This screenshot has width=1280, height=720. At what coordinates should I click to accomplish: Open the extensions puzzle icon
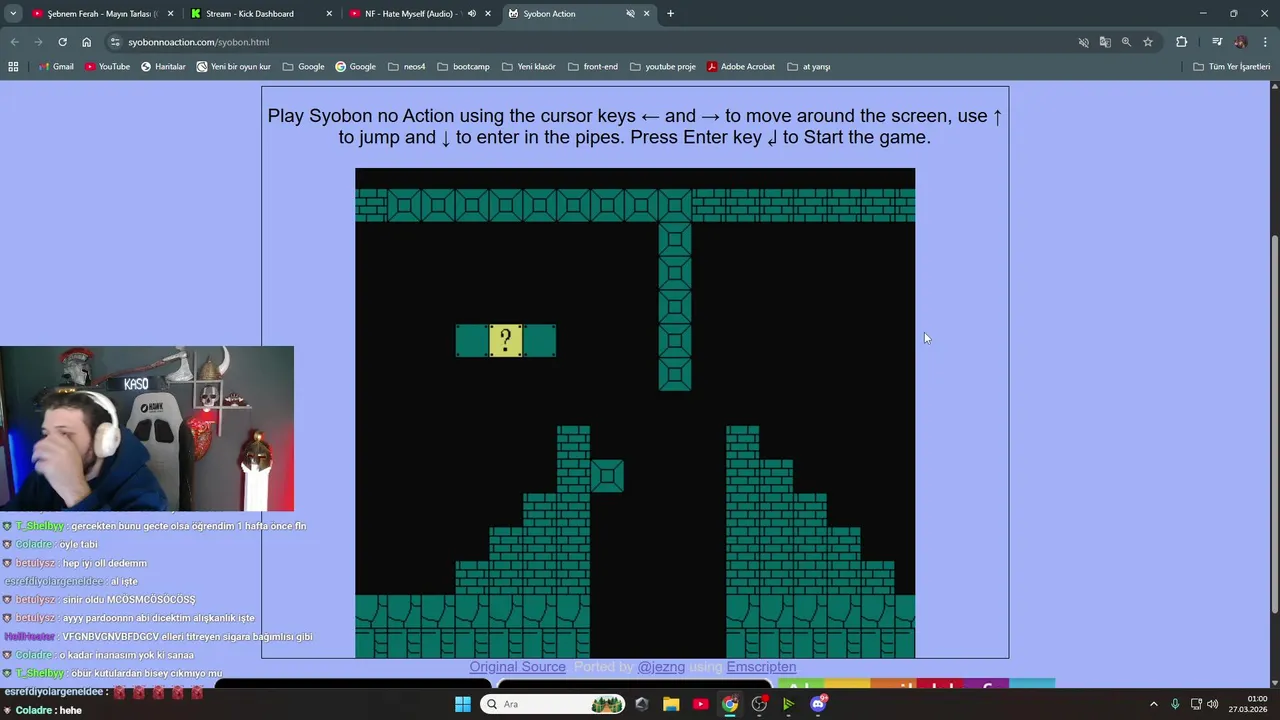click(x=1181, y=42)
